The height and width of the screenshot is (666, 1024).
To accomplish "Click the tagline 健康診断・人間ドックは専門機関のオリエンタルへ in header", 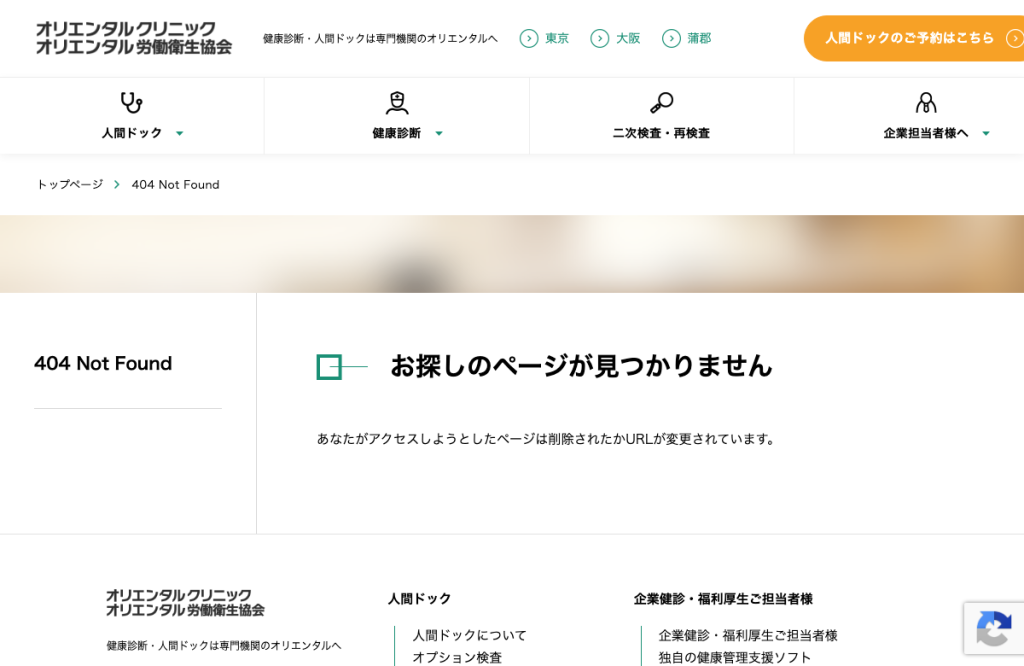I will [380, 39].
